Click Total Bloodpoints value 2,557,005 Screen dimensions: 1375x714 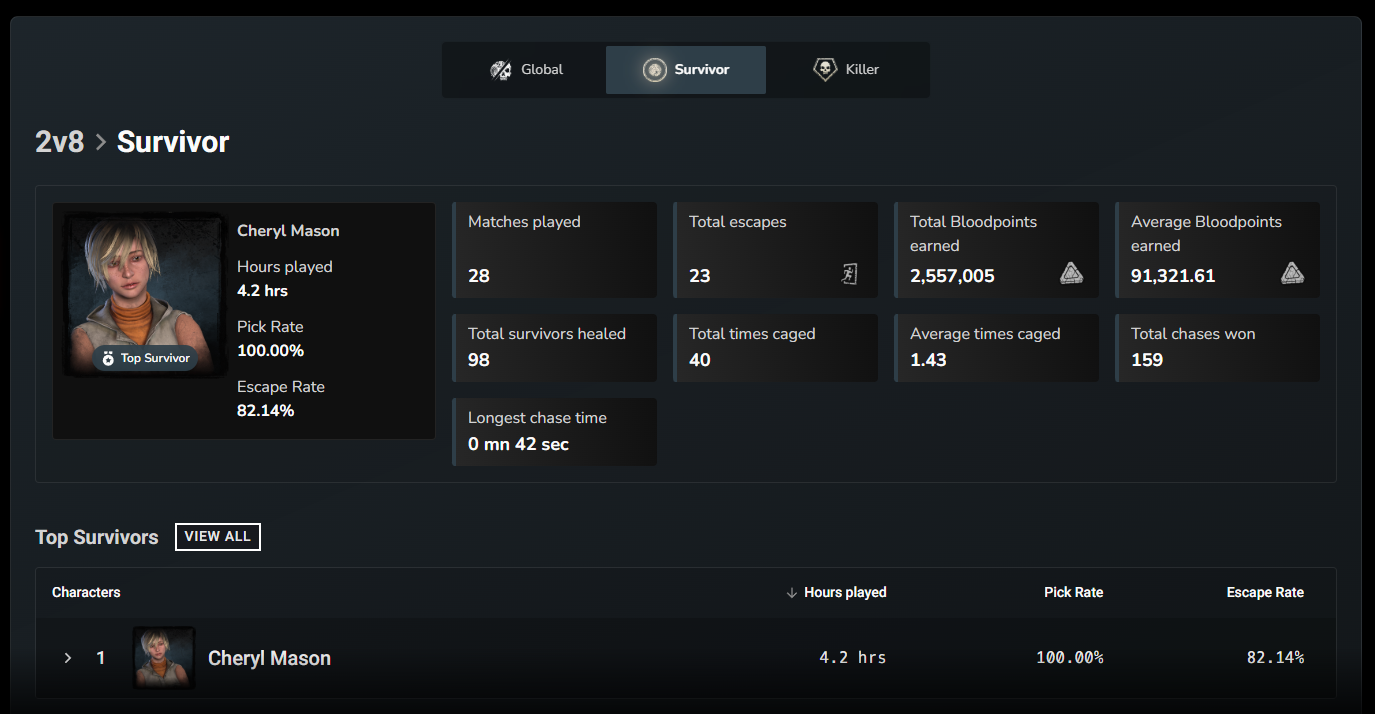click(x=952, y=276)
